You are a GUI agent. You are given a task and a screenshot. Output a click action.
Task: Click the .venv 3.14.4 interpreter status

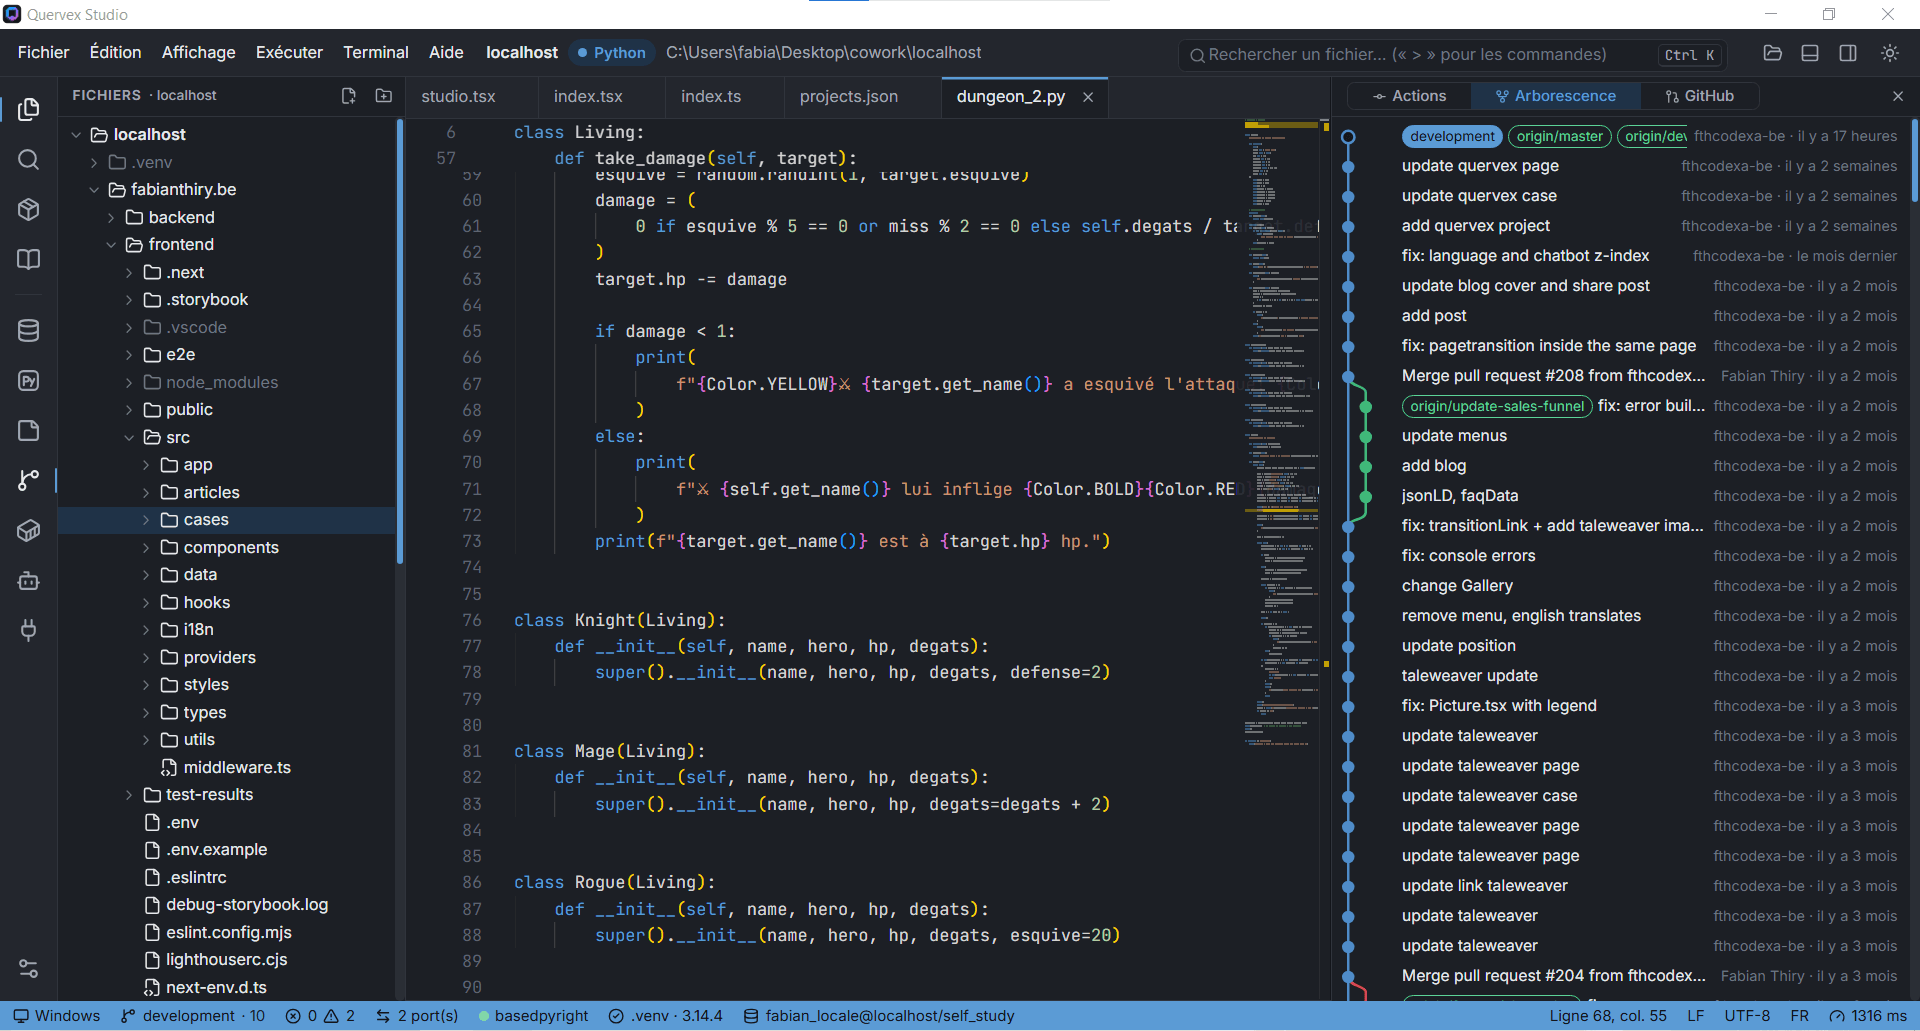pyautogui.click(x=666, y=1016)
